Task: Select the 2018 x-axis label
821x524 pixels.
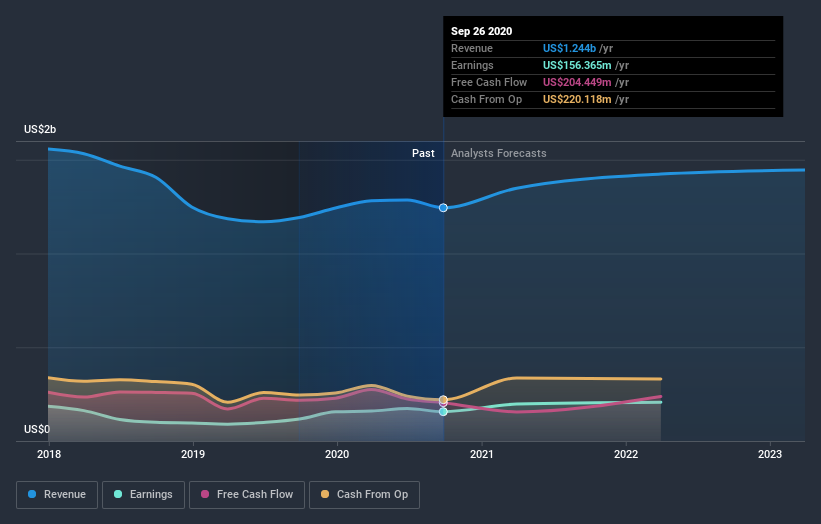Action: 49,454
